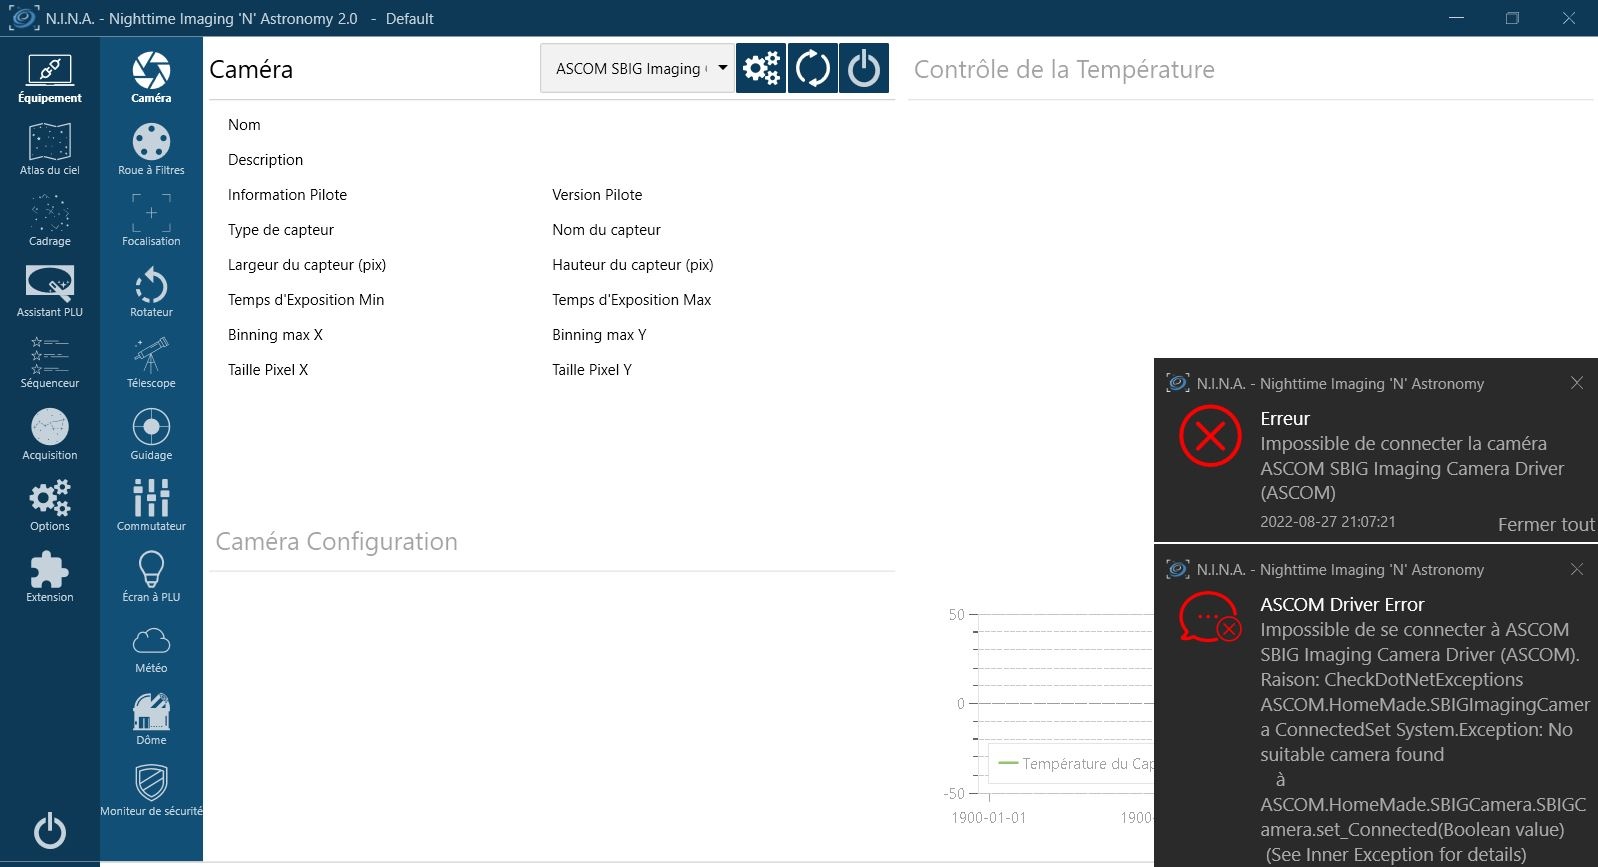Switch to the Séquenceur section
The height and width of the screenshot is (867, 1598).
tap(50, 362)
